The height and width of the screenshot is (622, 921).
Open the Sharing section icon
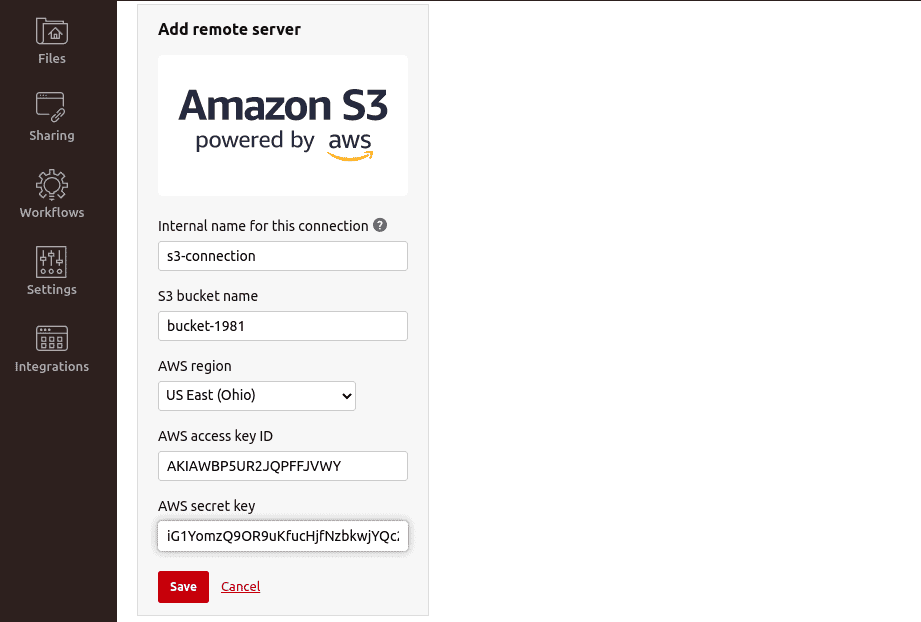tap(52, 107)
